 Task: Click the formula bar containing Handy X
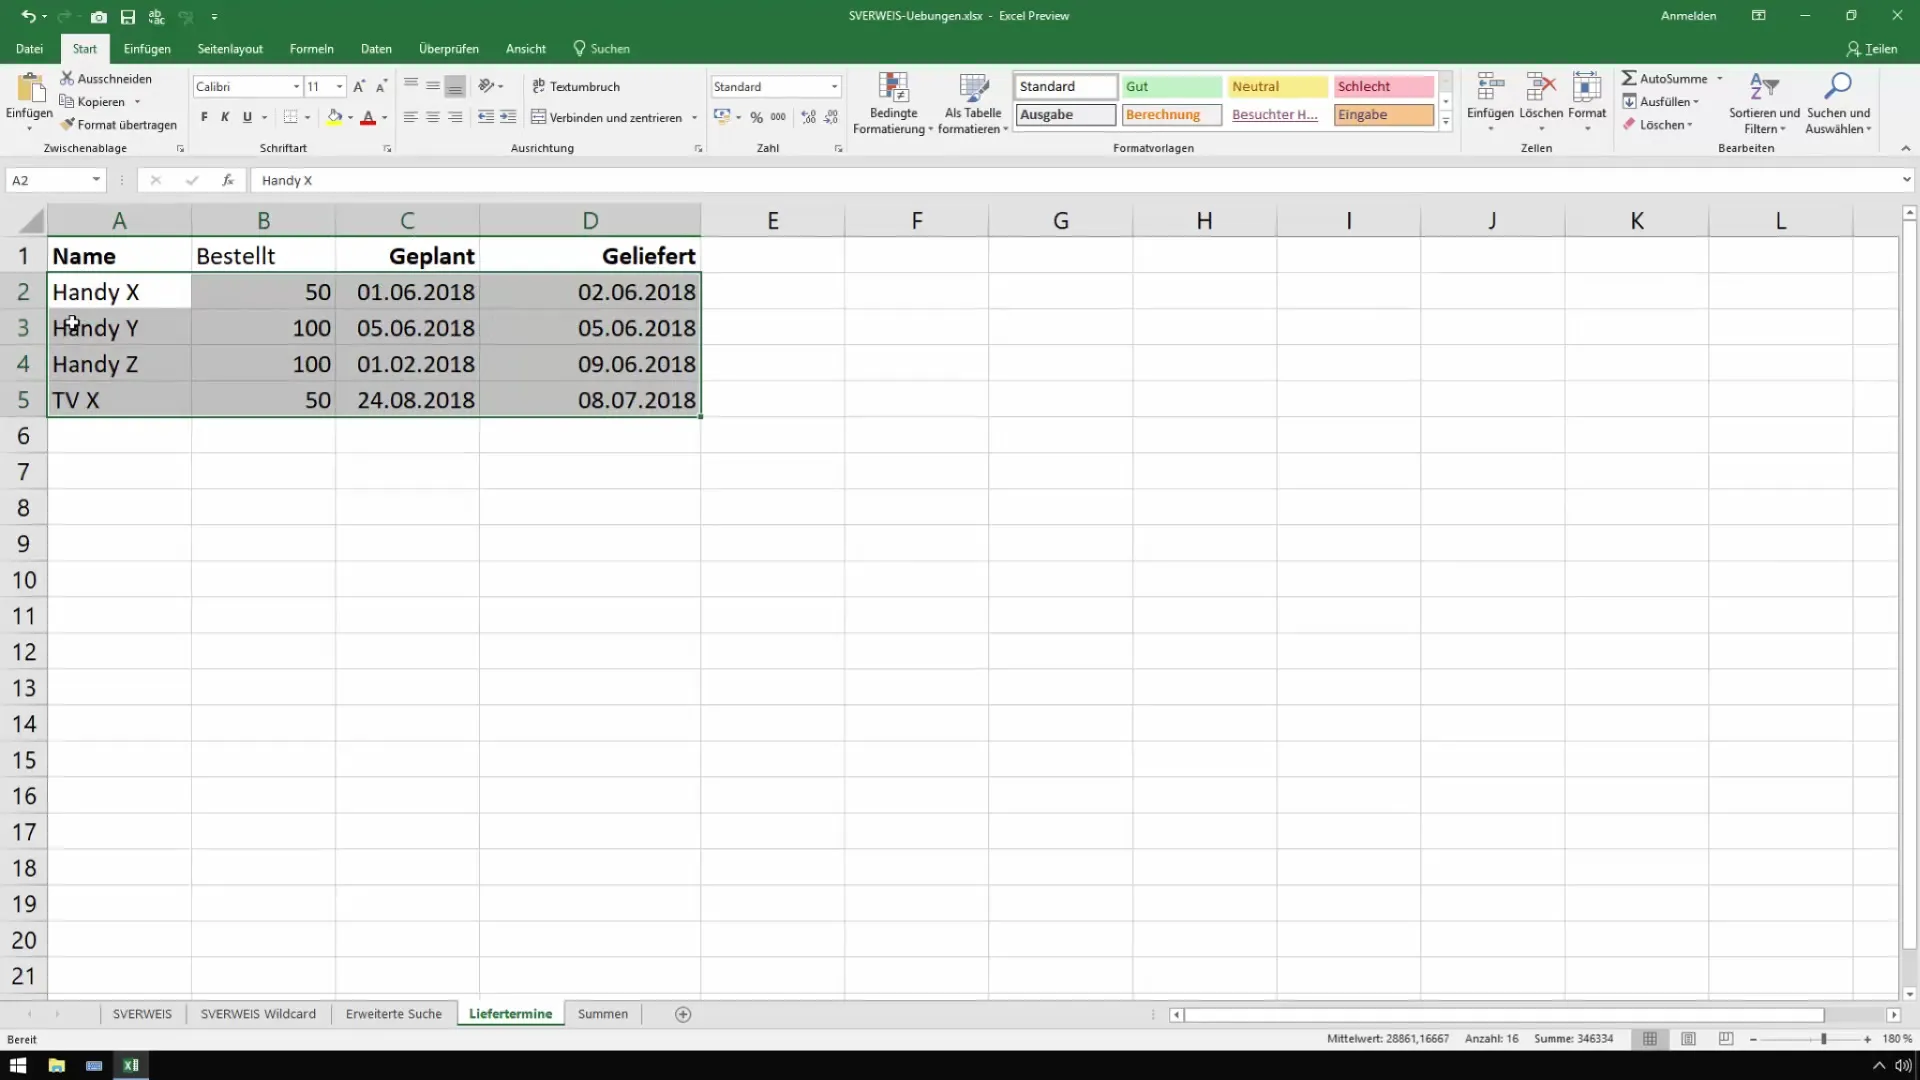click(x=1075, y=180)
